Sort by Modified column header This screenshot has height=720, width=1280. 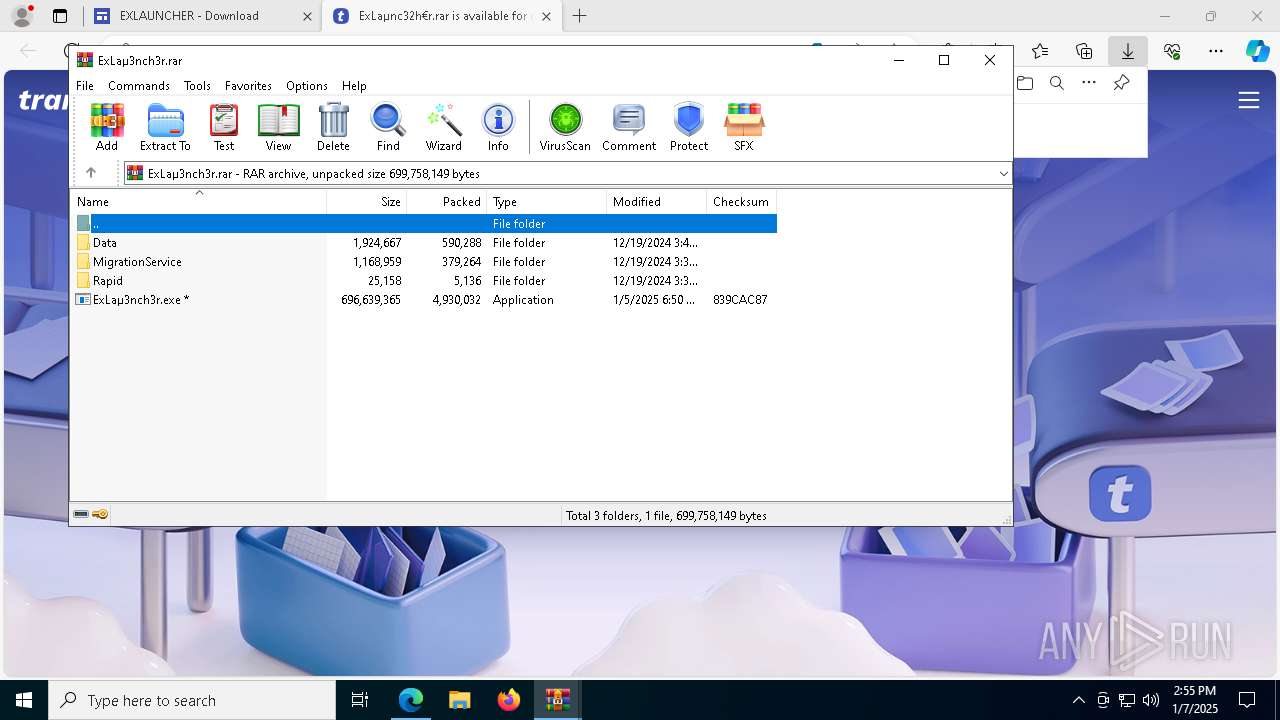[657, 202]
